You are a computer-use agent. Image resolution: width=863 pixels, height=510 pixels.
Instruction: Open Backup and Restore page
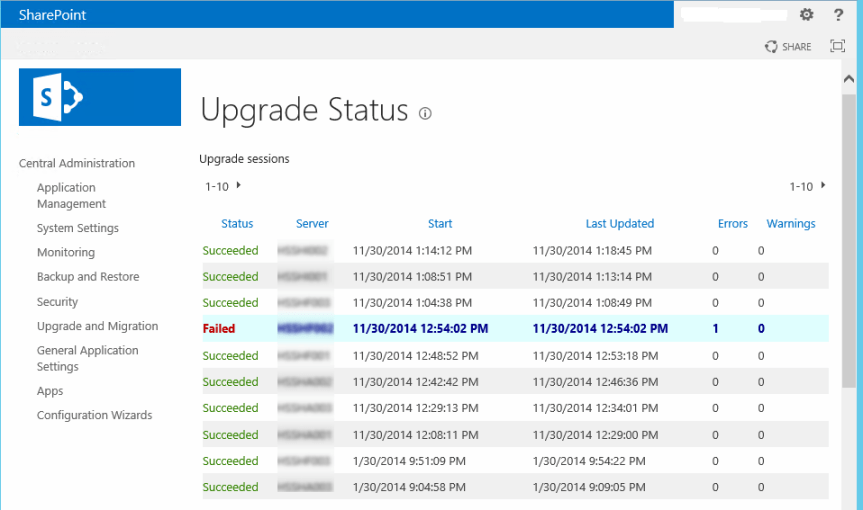(x=88, y=277)
